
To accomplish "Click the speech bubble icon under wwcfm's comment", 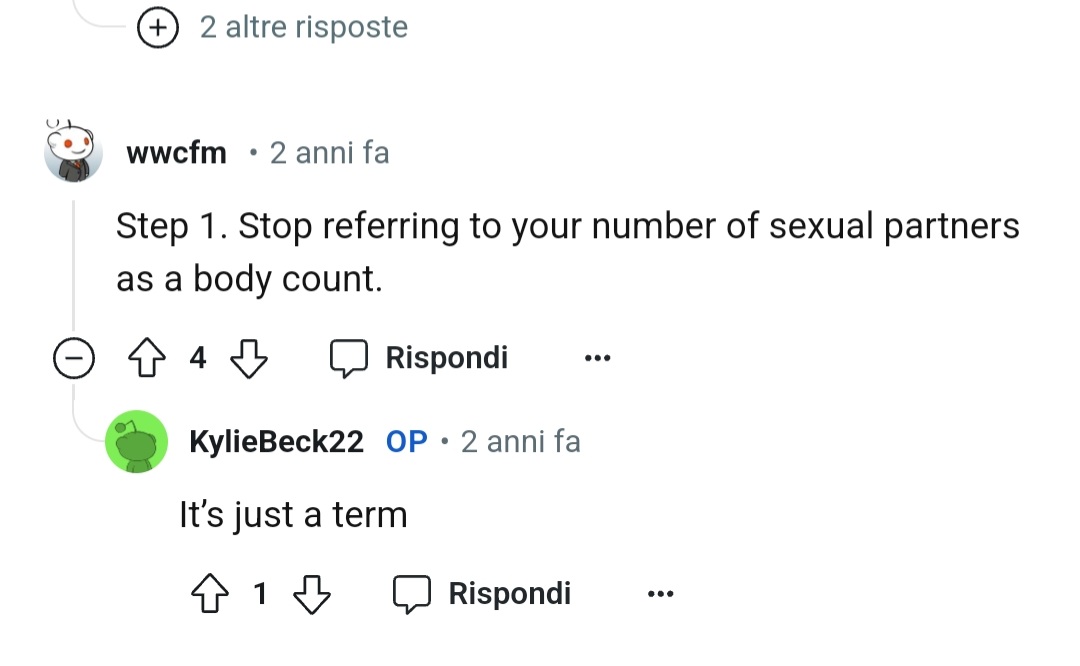I will [349, 358].
